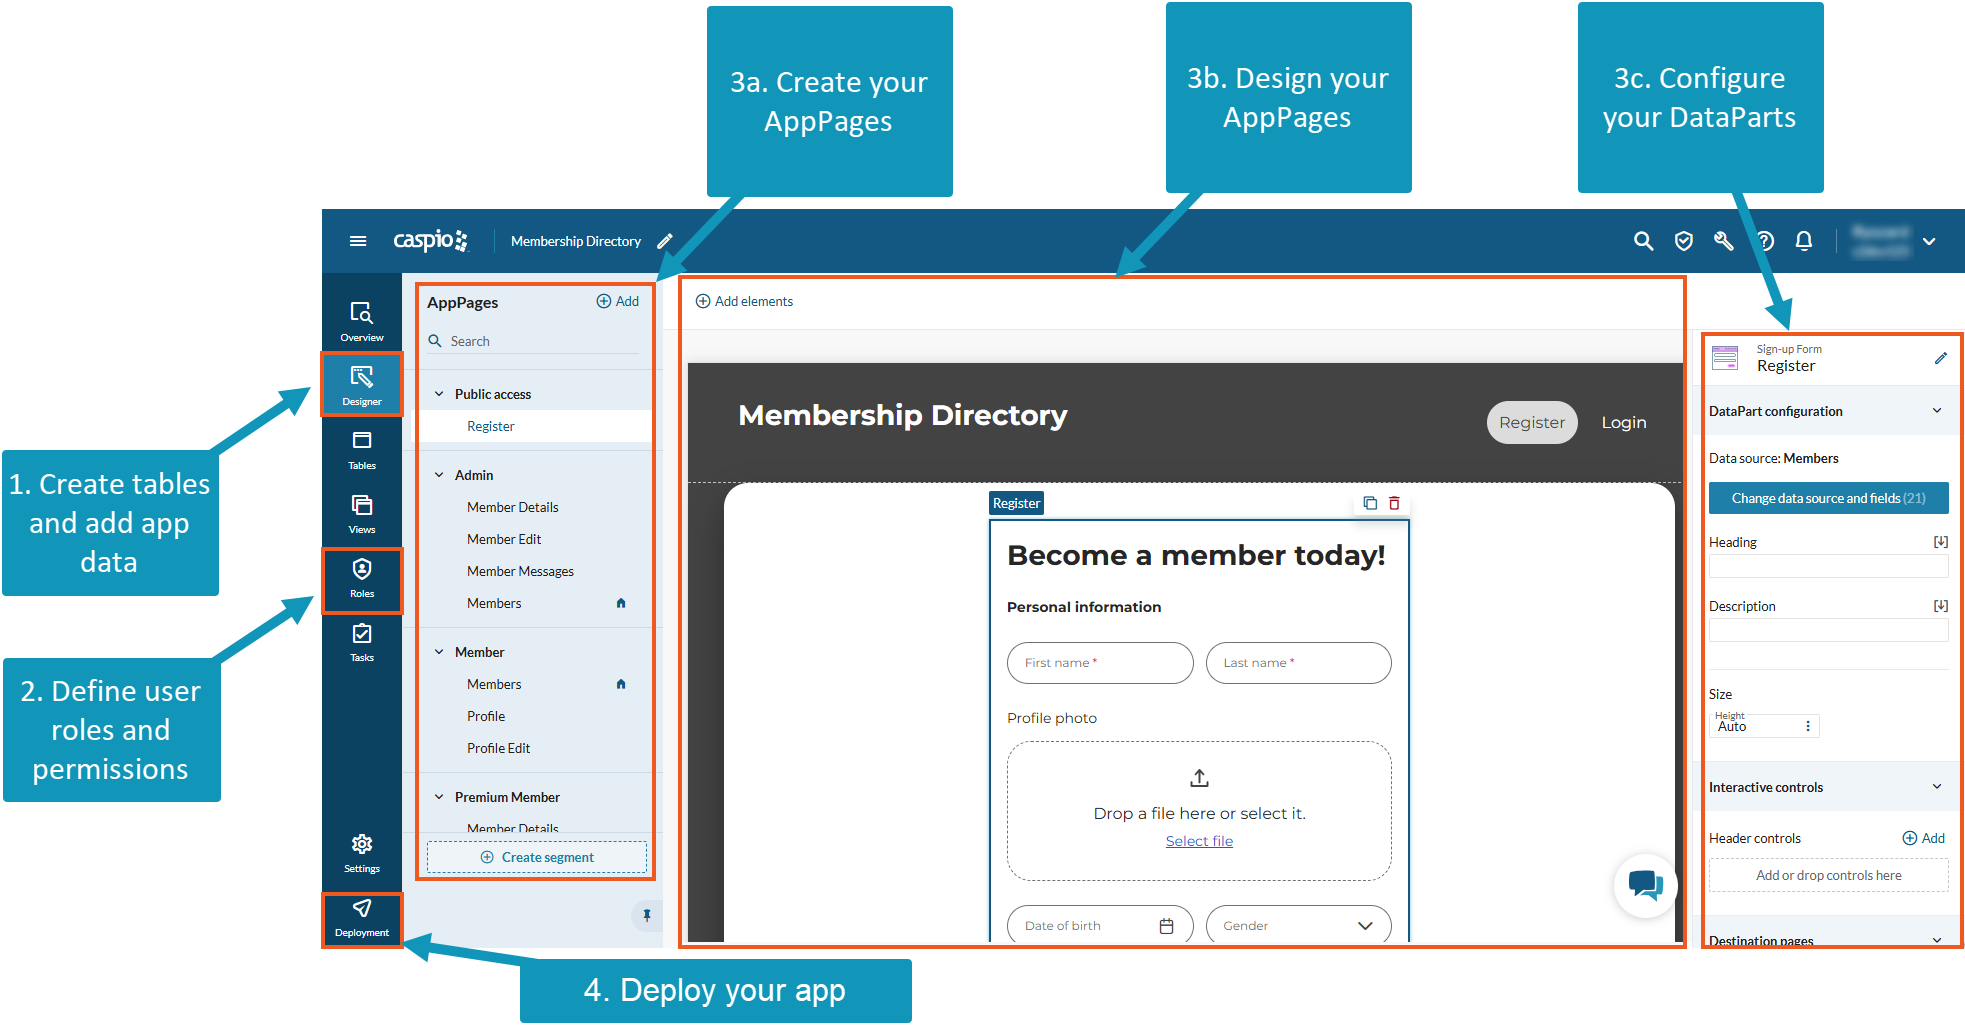
Task: Collapse Interactive controls section
Action: tap(1937, 787)
